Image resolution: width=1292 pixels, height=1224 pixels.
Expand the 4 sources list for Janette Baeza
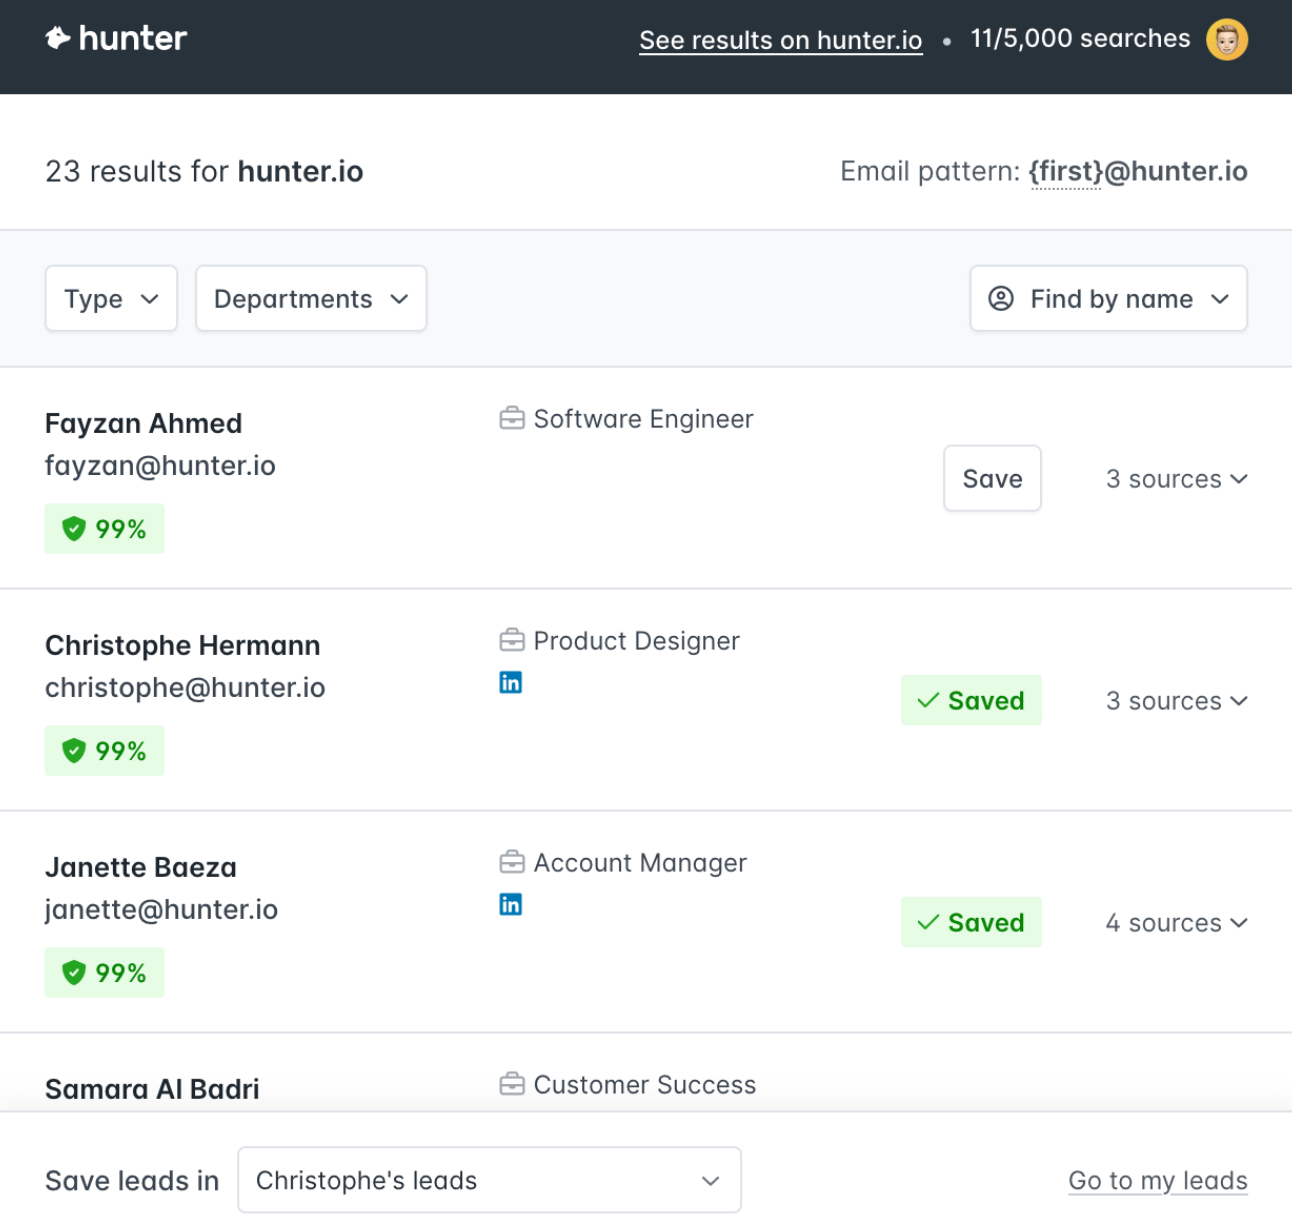tap(1177, 923)
